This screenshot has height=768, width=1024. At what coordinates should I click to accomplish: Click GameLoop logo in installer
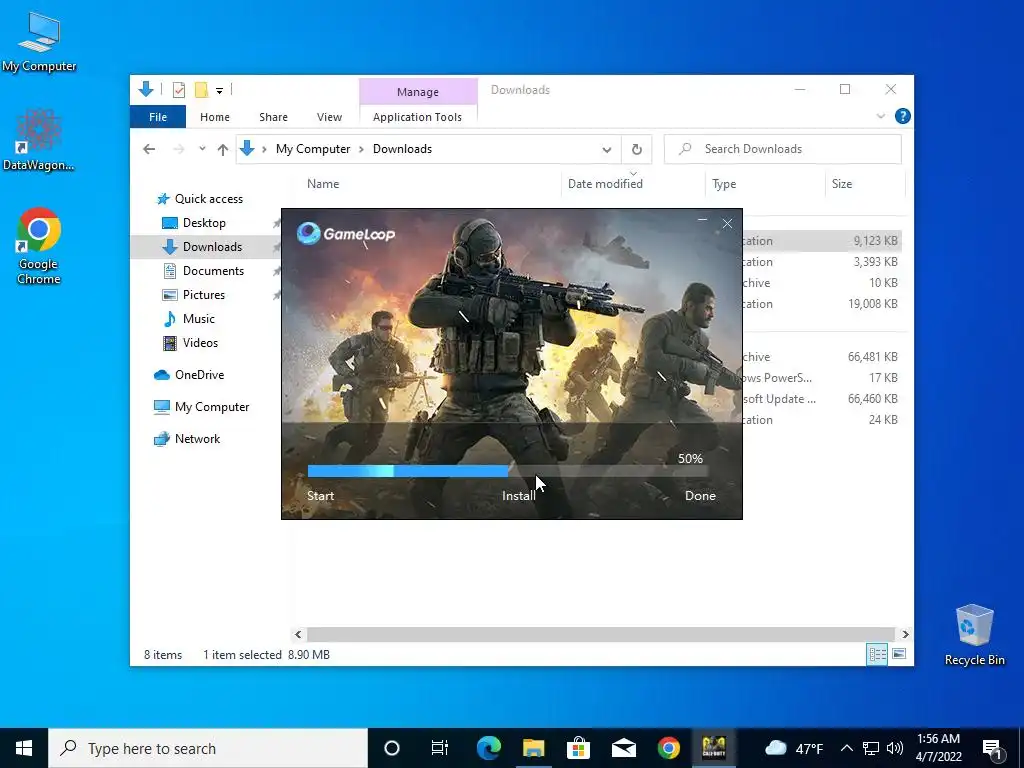pos(345,233)
